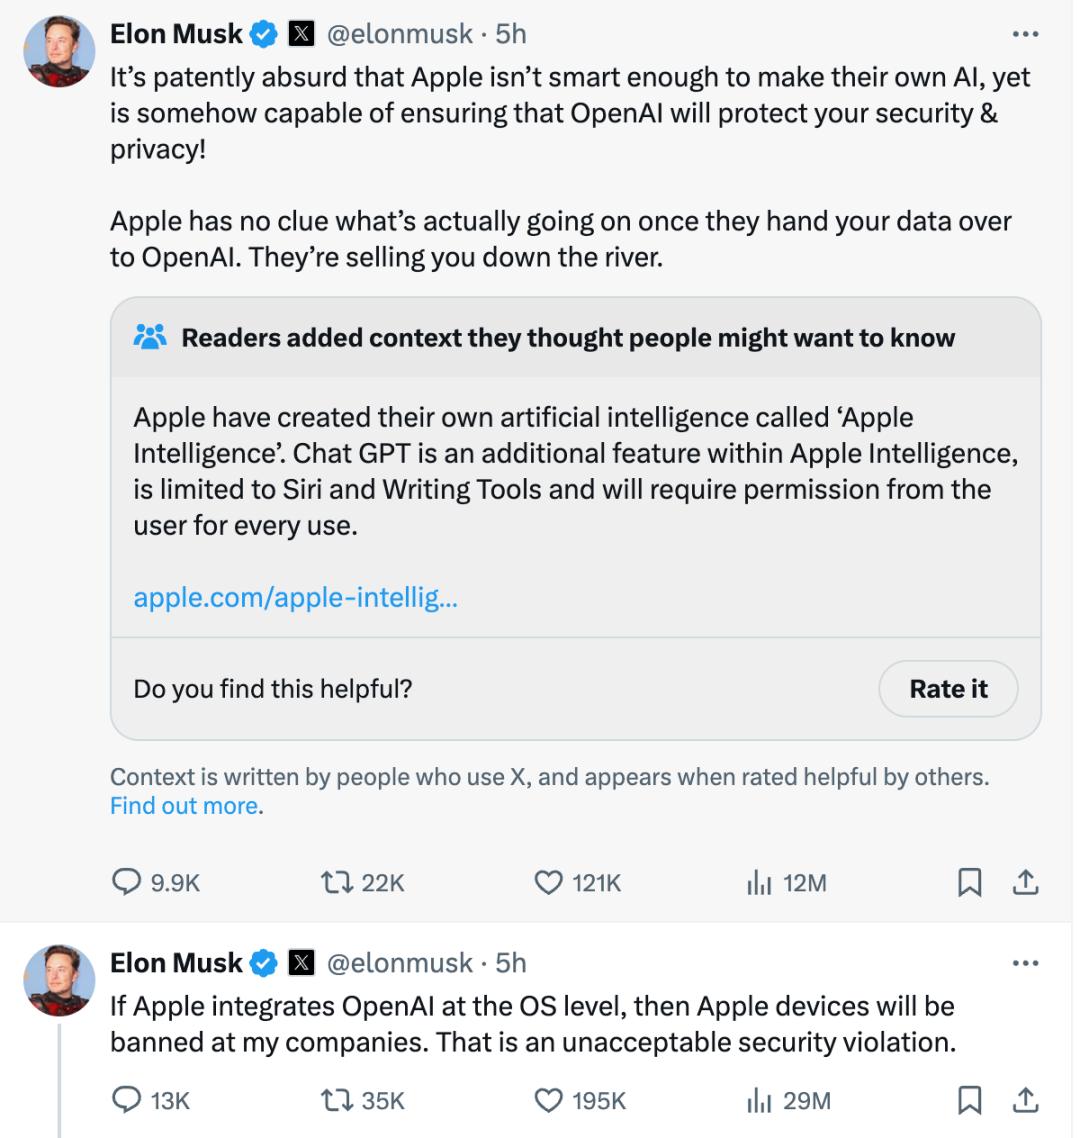
Task: Repost the second tweet (35K)
Action: tap(334, 1100)
